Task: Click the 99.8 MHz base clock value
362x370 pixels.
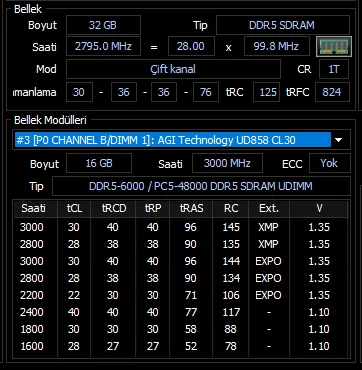Action: click(277, 46)
